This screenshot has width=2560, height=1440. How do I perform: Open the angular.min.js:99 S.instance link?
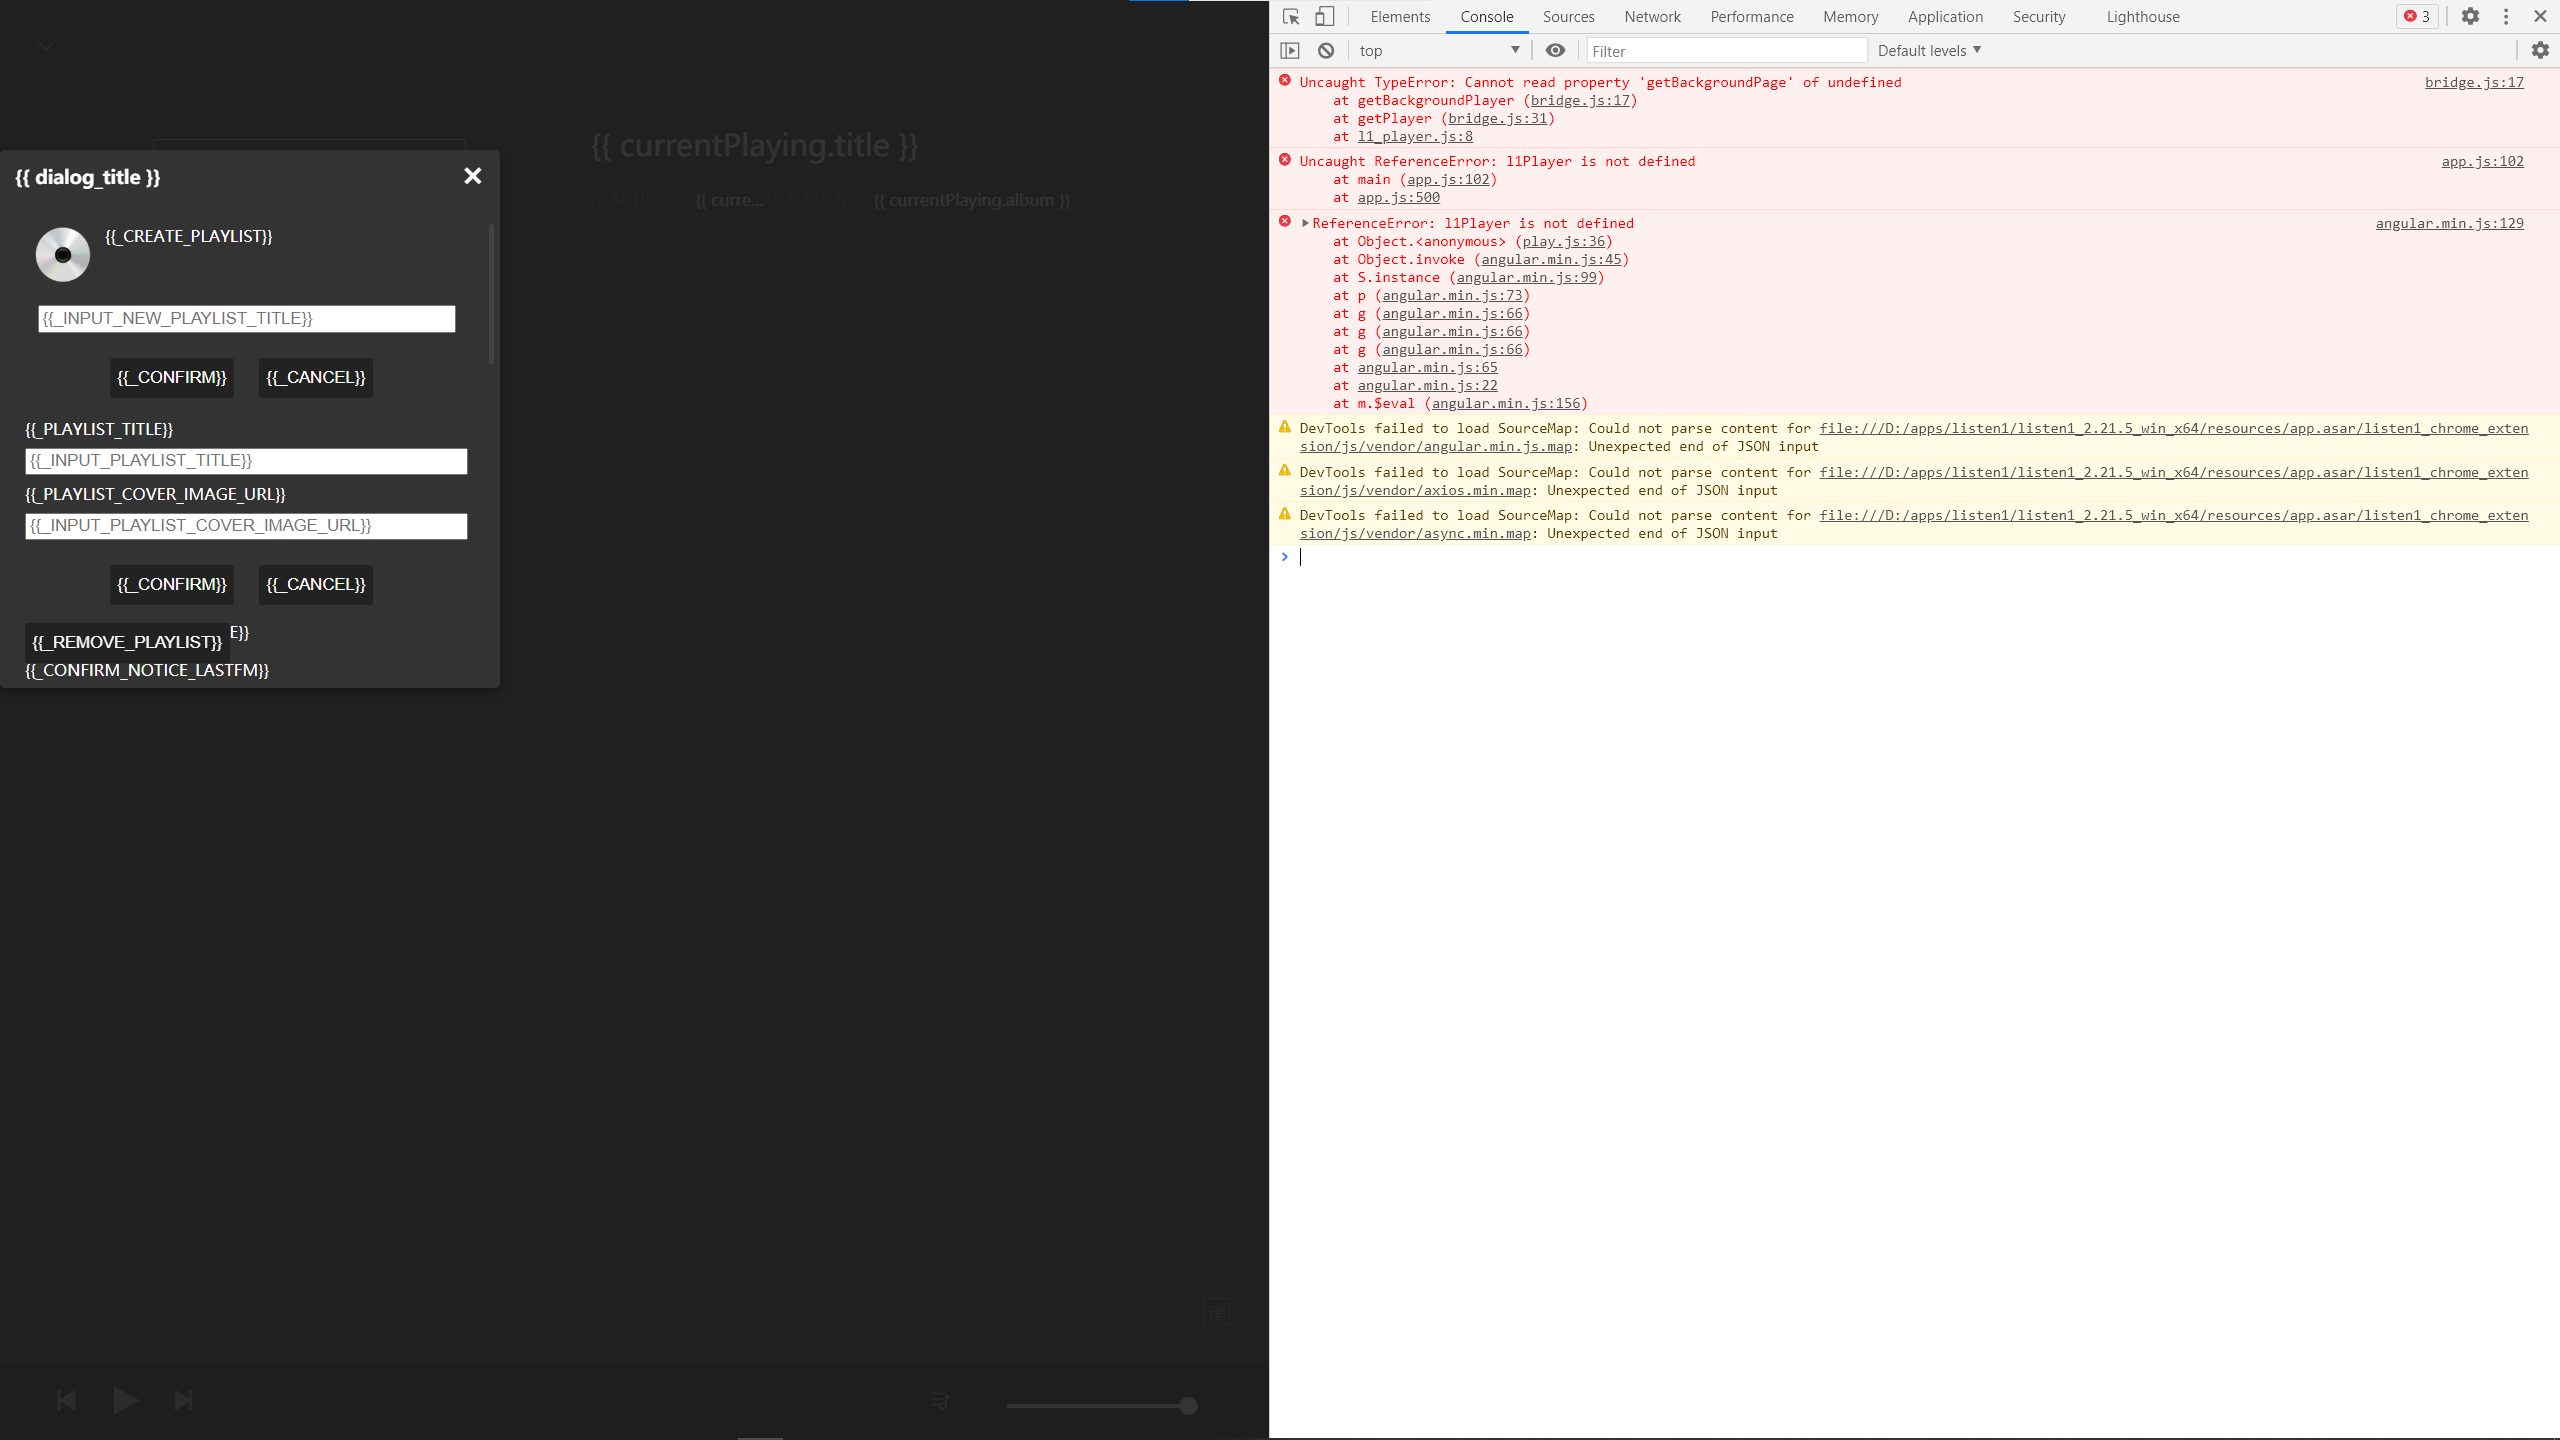point(1526,277)
